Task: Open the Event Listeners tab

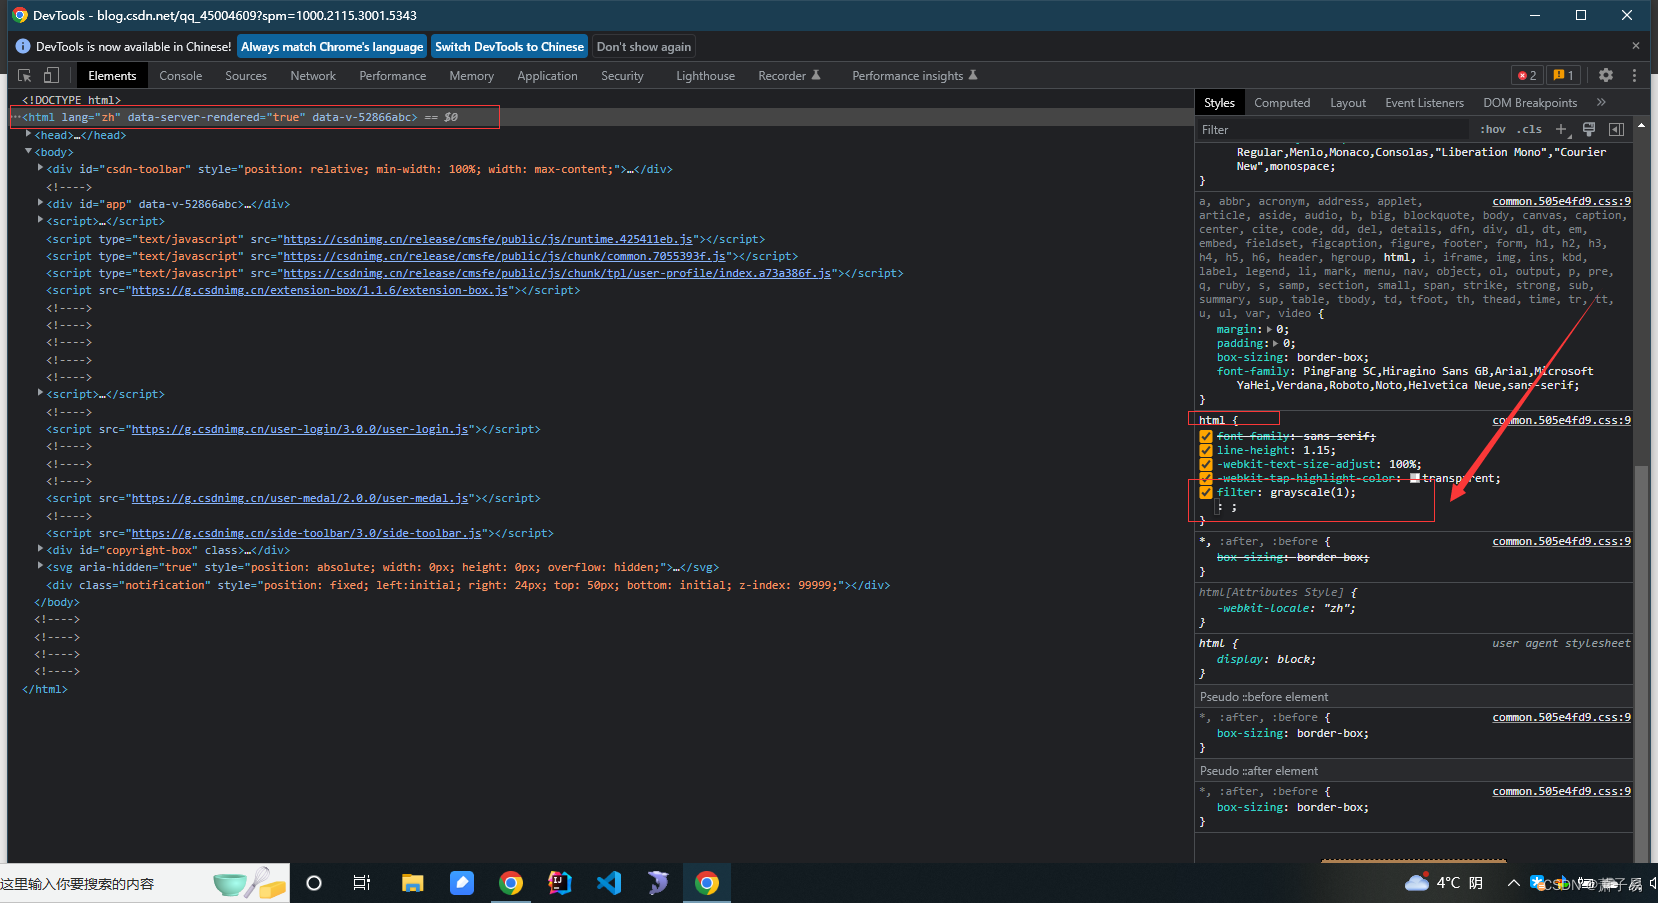Action: 1424,102
